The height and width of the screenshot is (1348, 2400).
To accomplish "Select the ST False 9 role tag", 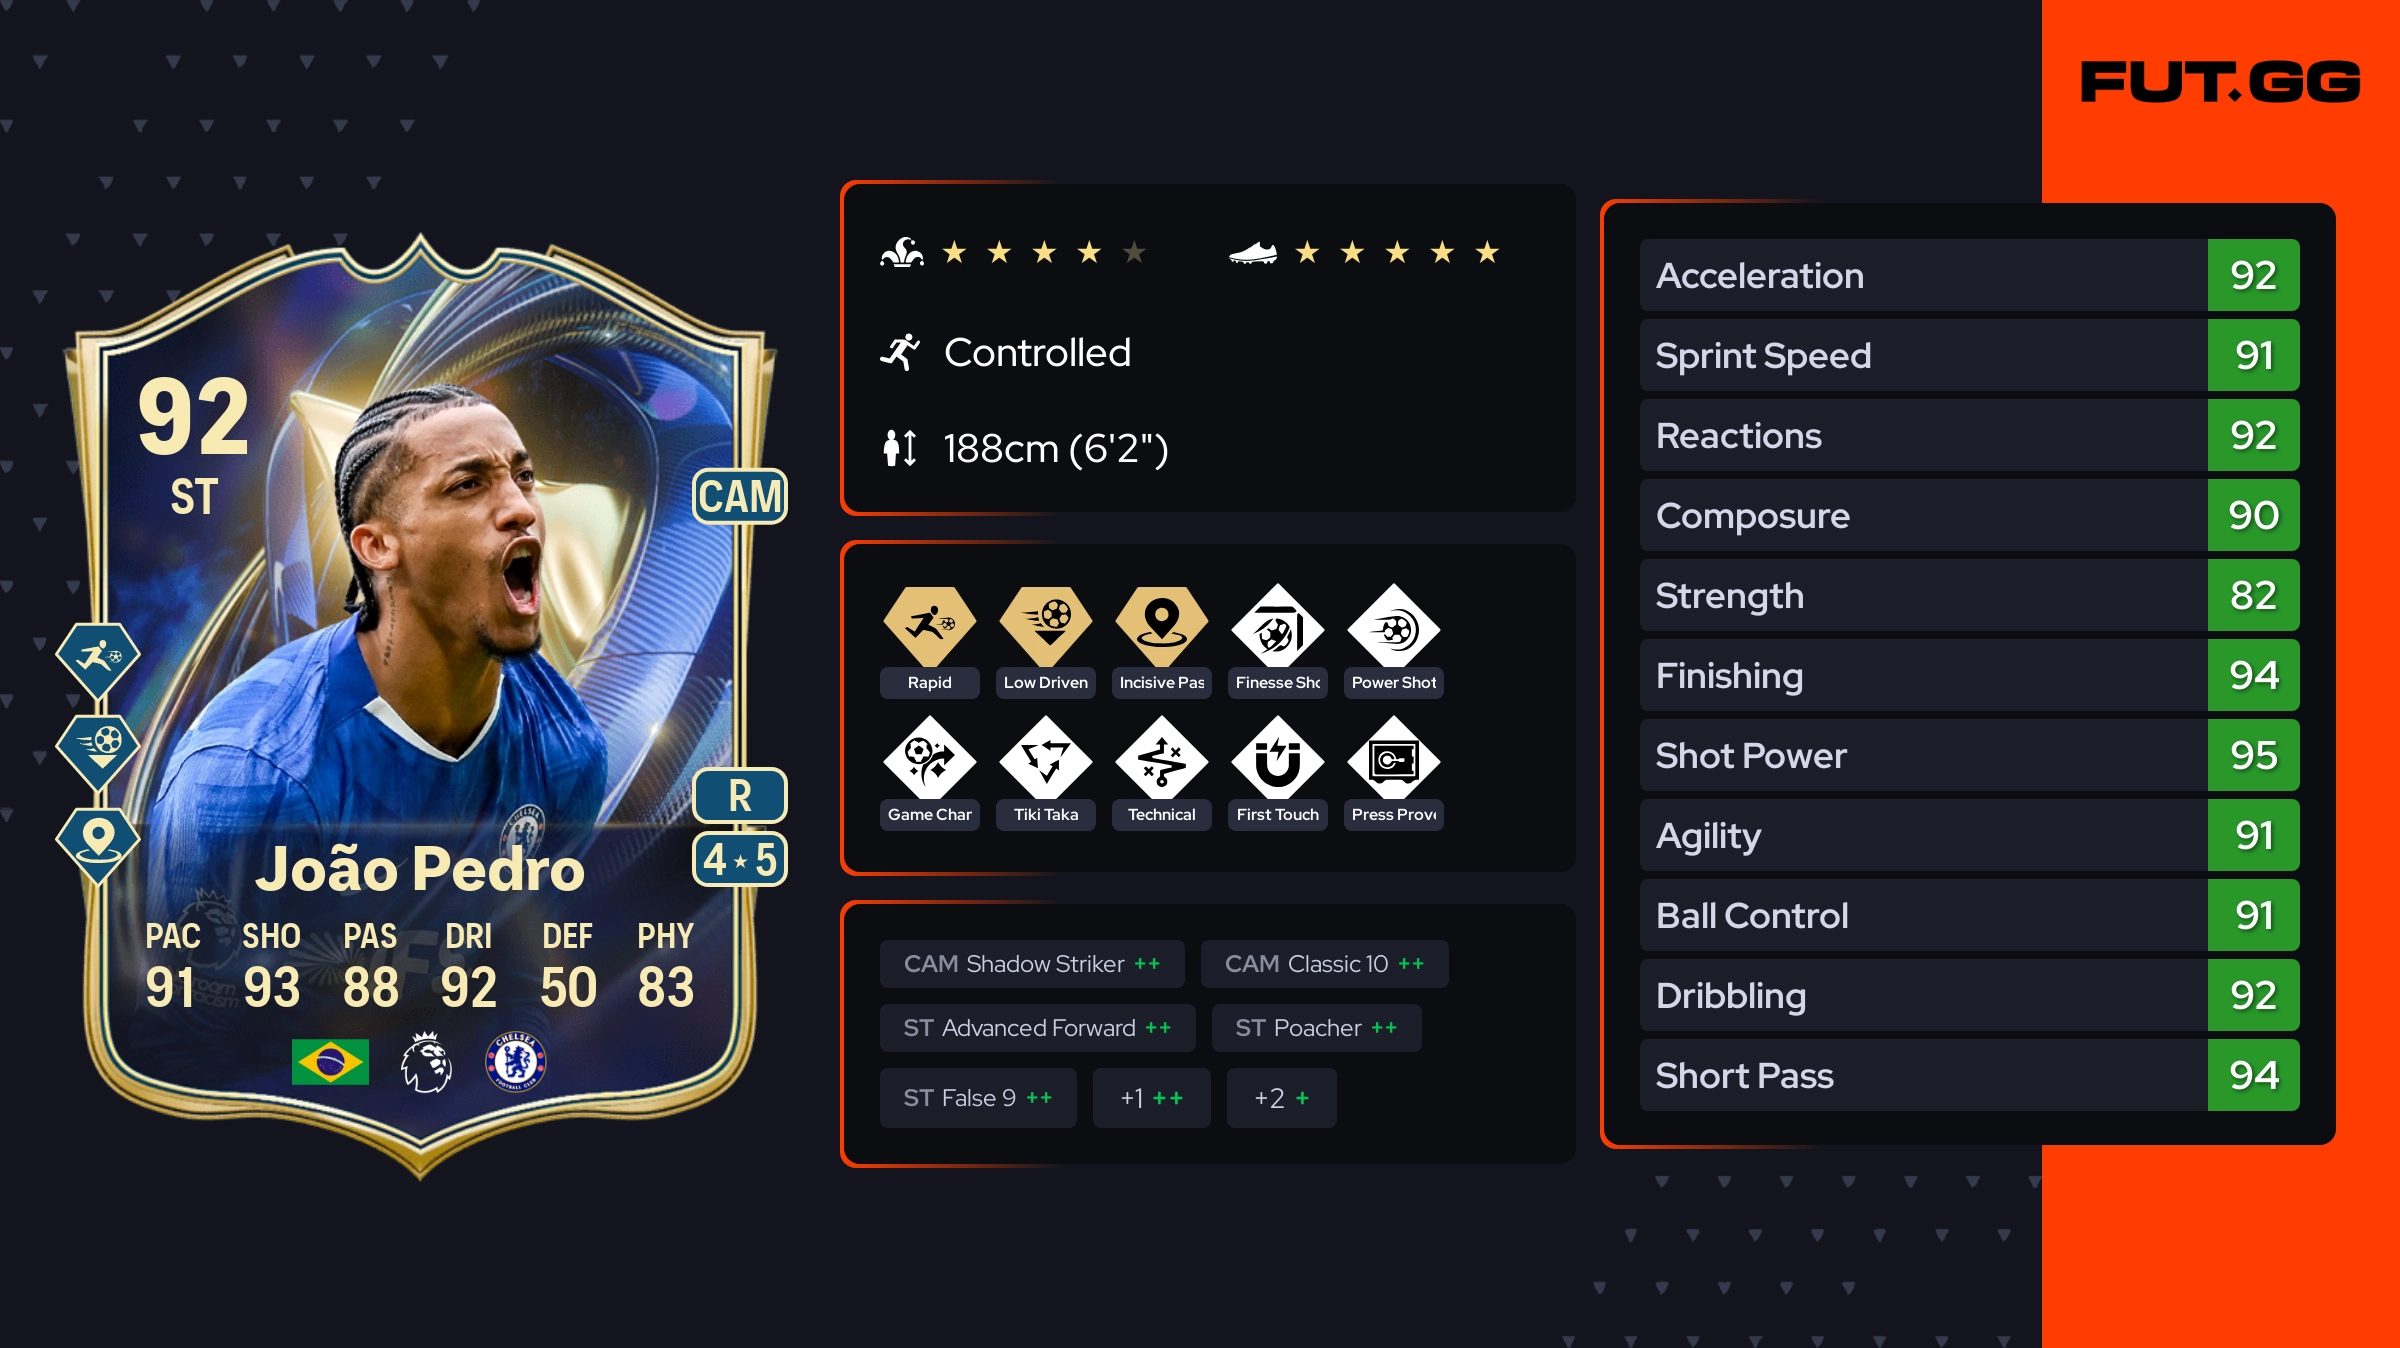I will pyautogui.click(x=978, y=1098).
